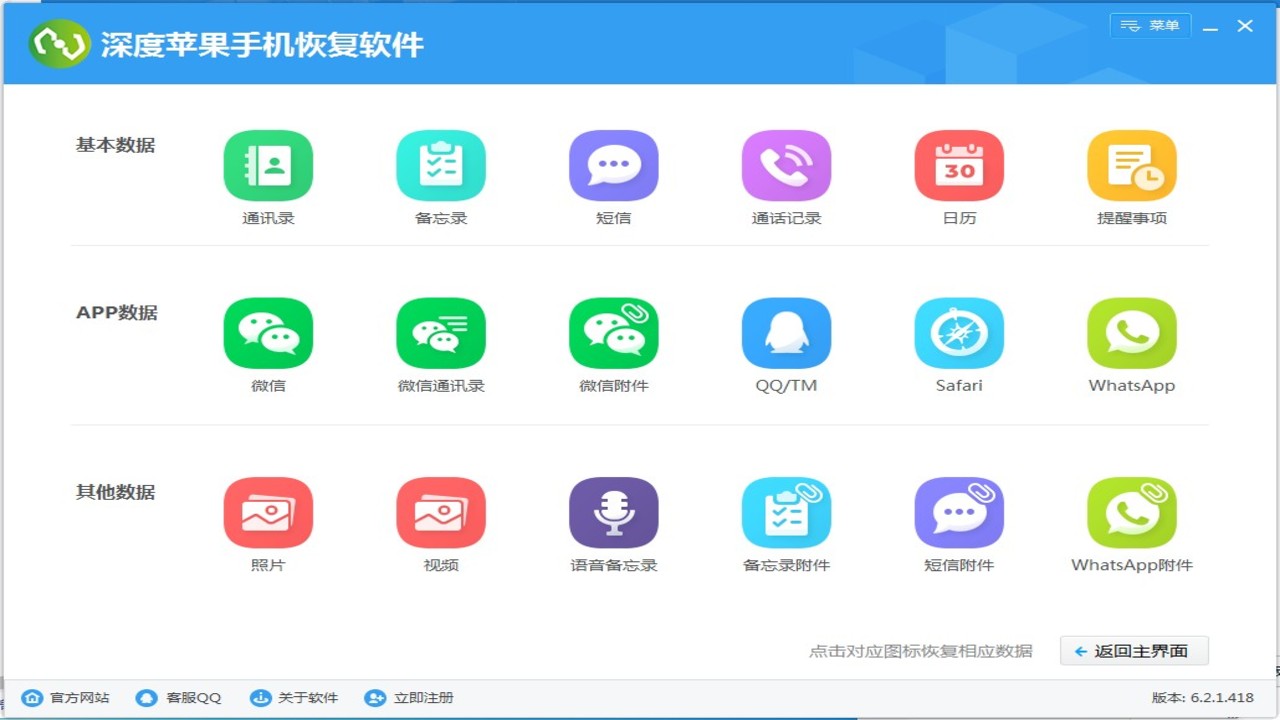Select WhatsApp recovery icon

click(1131, 333)
